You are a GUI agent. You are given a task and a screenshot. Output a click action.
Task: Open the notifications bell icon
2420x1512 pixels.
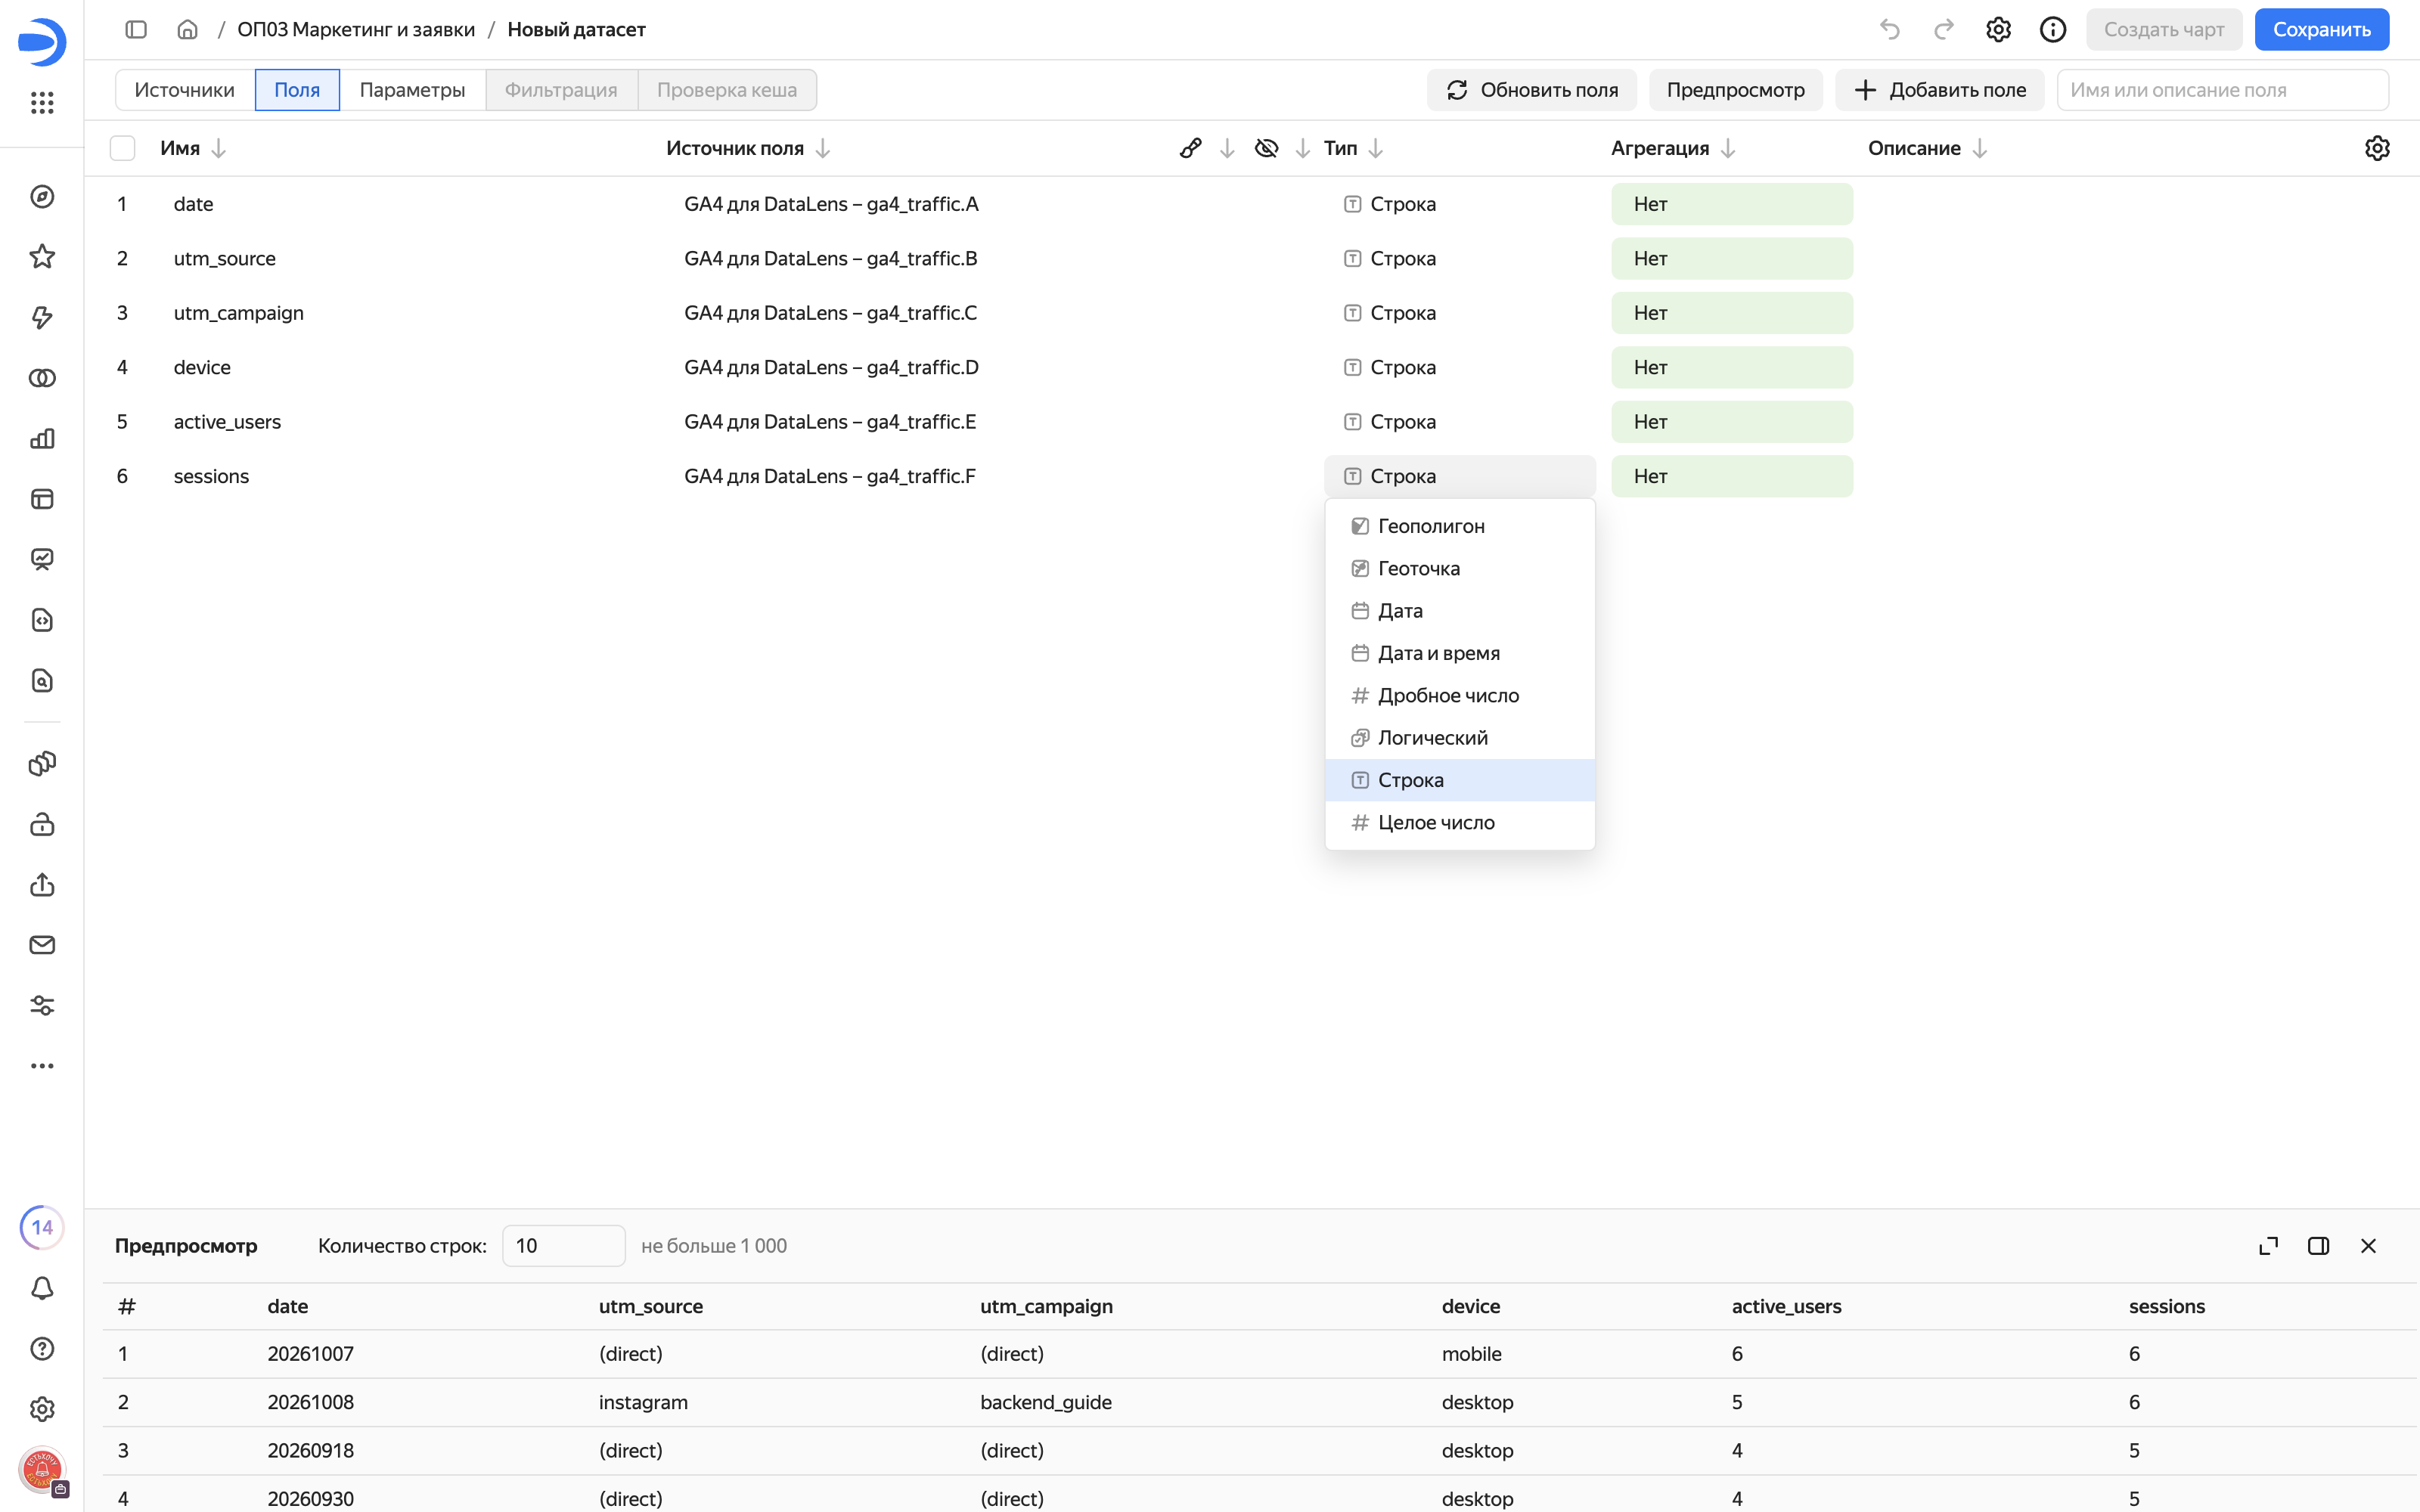click(x=42, y=1288)
